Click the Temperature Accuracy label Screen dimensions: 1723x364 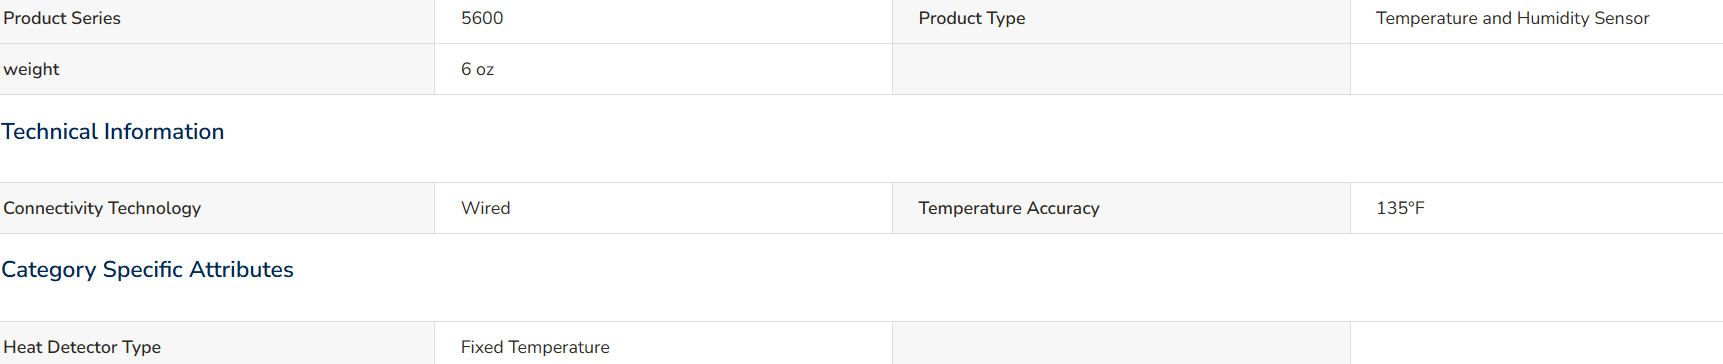pyautogui.click(x=1009, y=208)
